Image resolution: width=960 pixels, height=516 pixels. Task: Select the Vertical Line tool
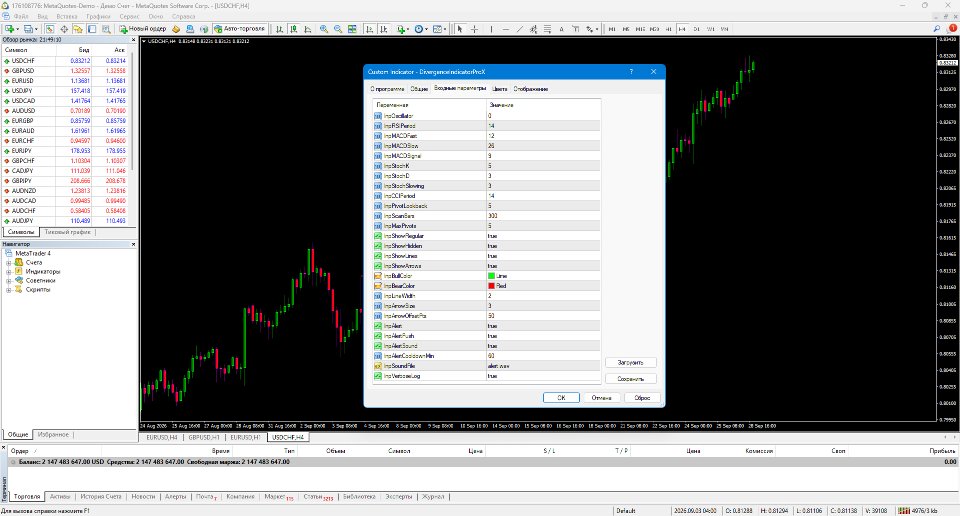(x=491, y=29)
